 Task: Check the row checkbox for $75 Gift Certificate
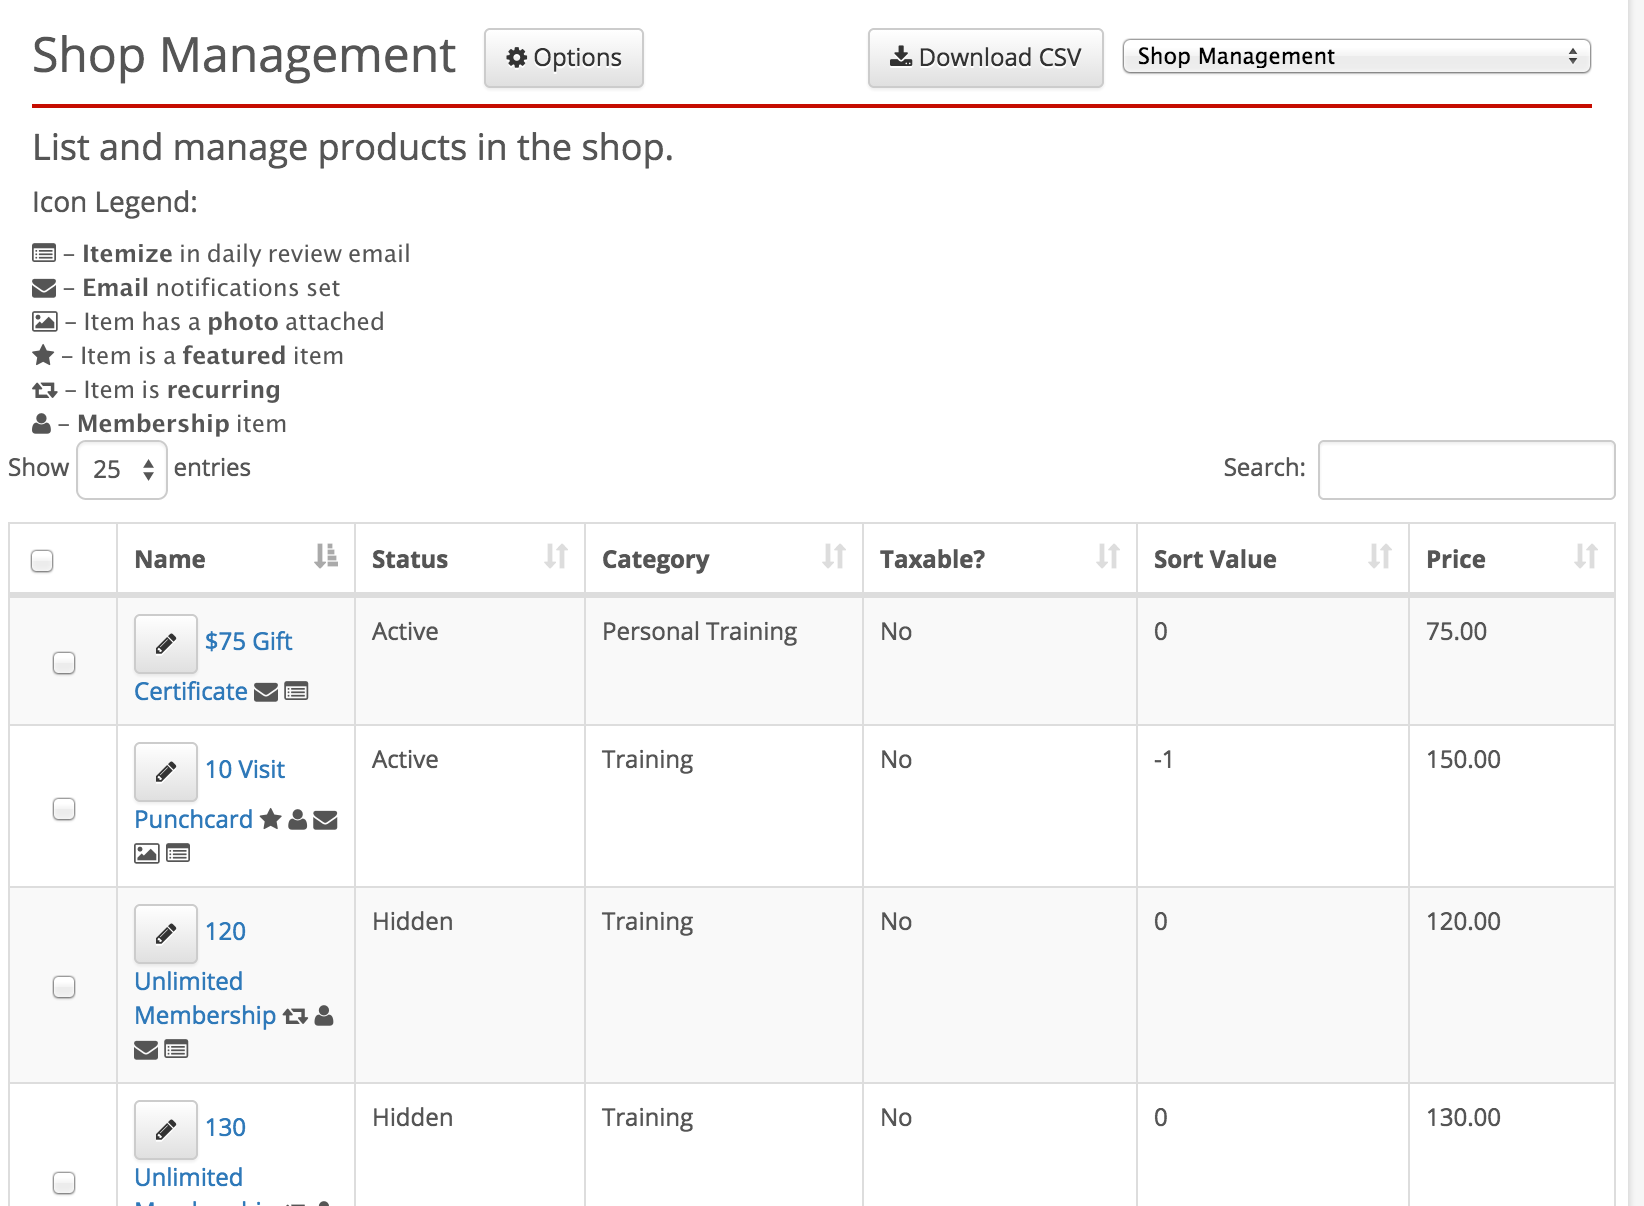[x=63, y=662]
